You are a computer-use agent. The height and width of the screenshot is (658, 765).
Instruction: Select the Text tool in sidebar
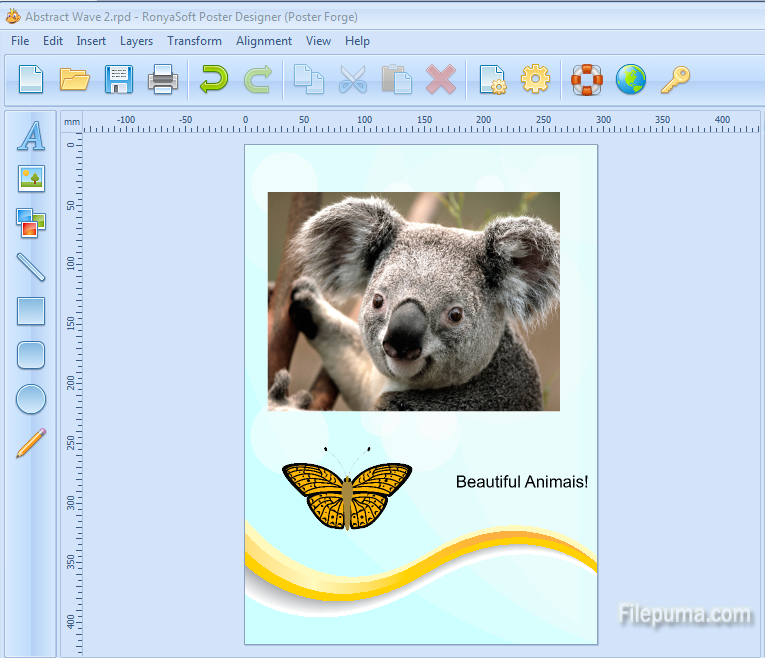(32, 135)
